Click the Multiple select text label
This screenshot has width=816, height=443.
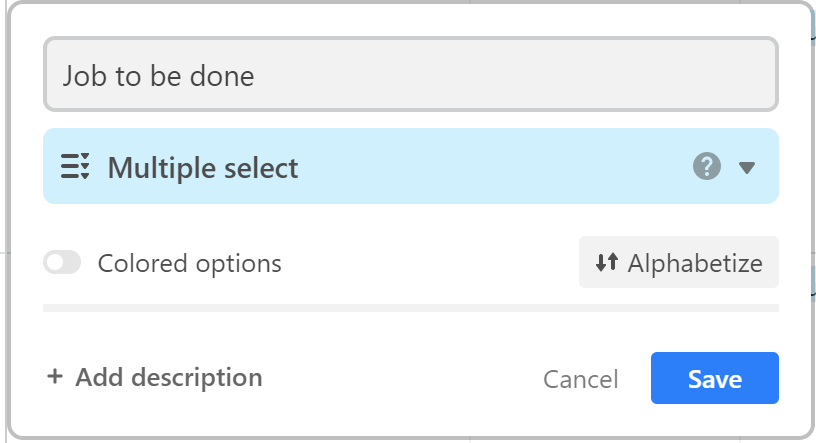coord(203,168)
